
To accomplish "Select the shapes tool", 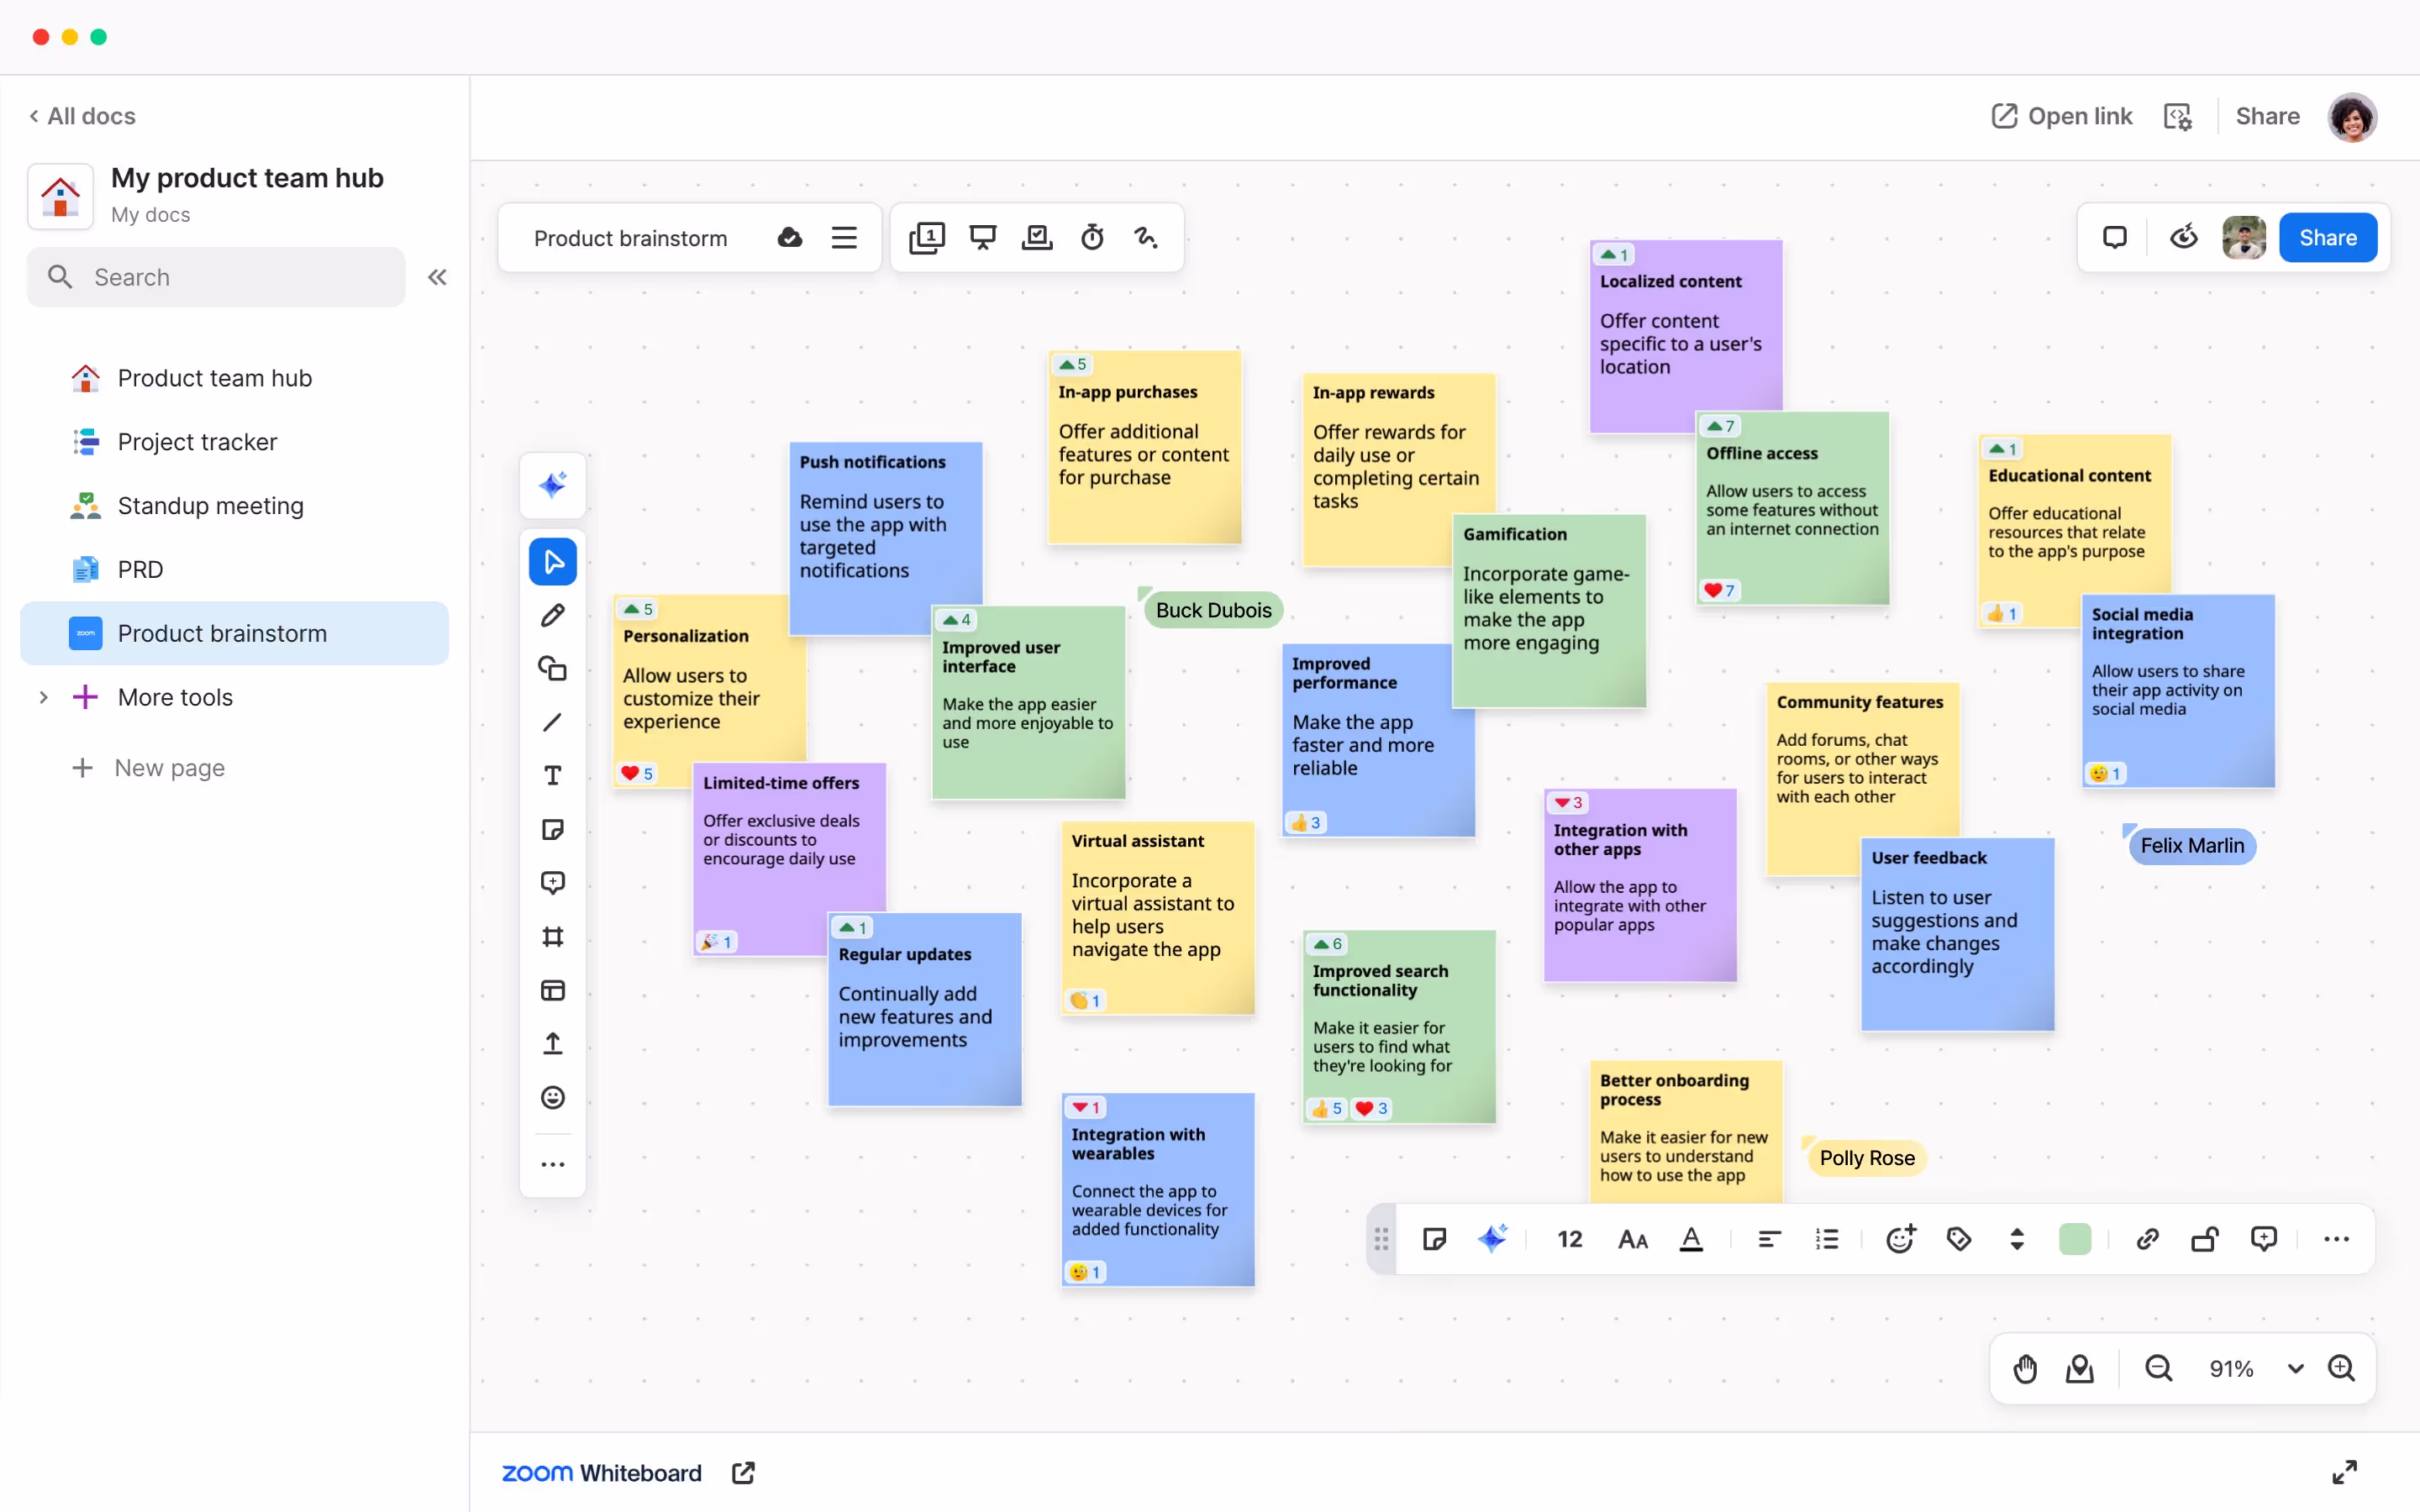I will (x=552, y=669).
